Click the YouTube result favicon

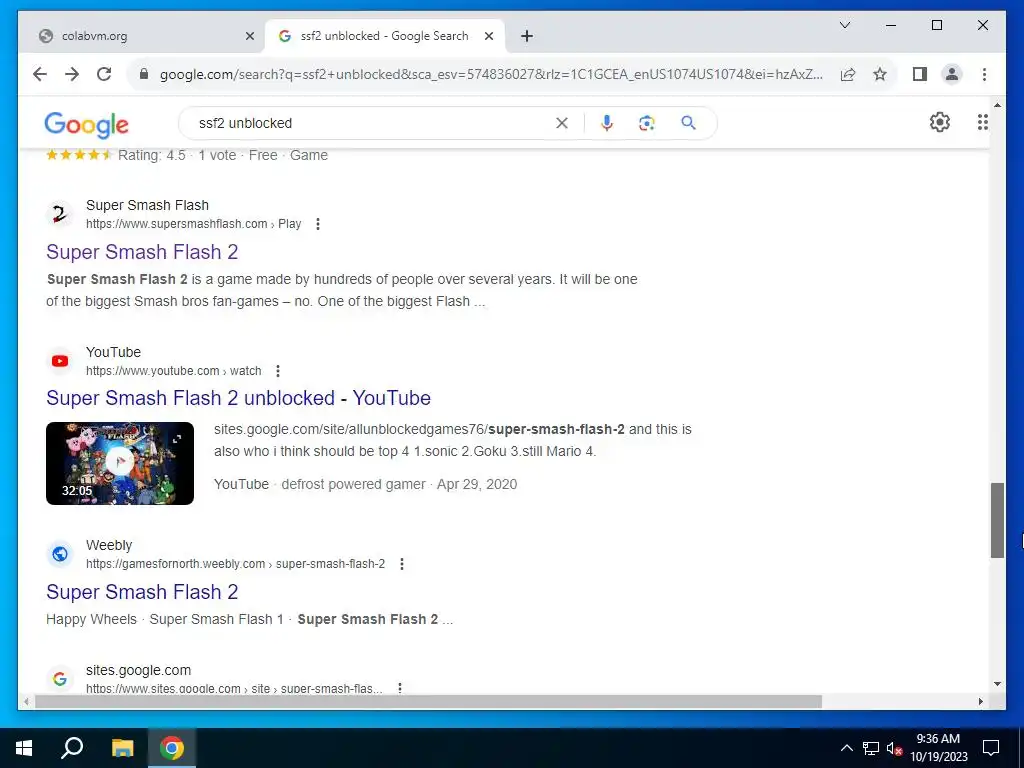59,361
